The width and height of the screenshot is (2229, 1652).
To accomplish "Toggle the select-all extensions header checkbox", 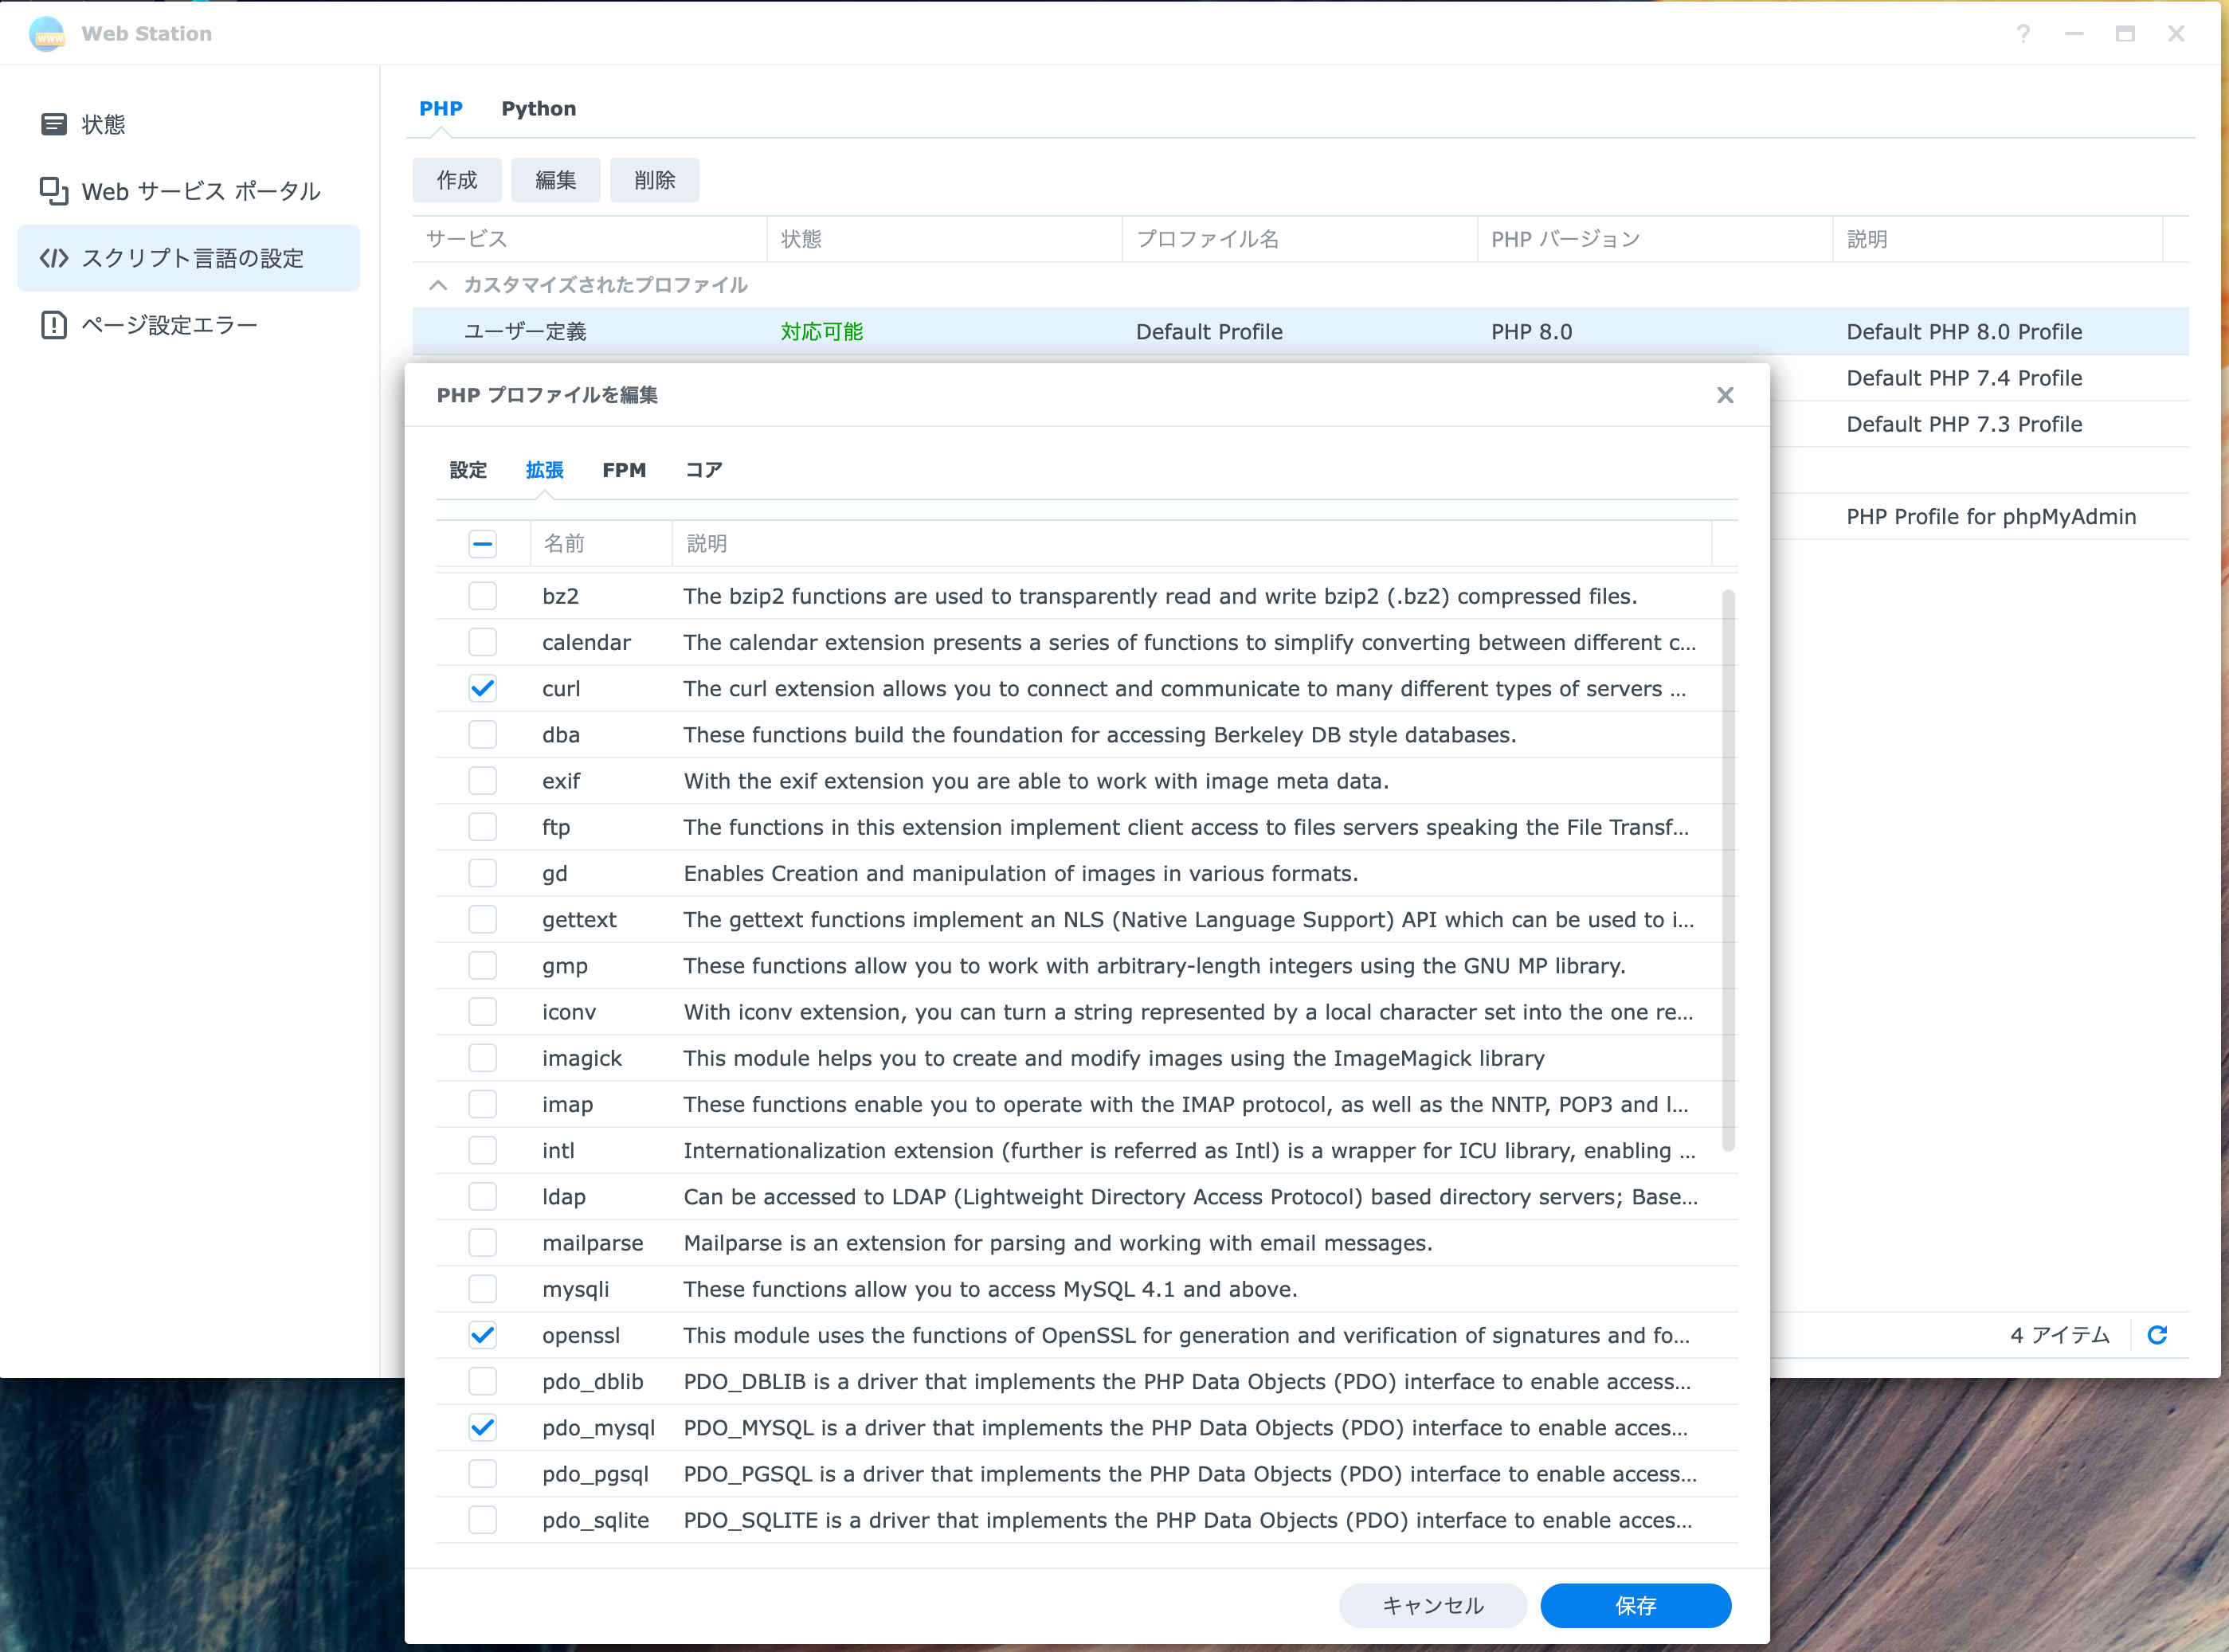I will 482,544.
